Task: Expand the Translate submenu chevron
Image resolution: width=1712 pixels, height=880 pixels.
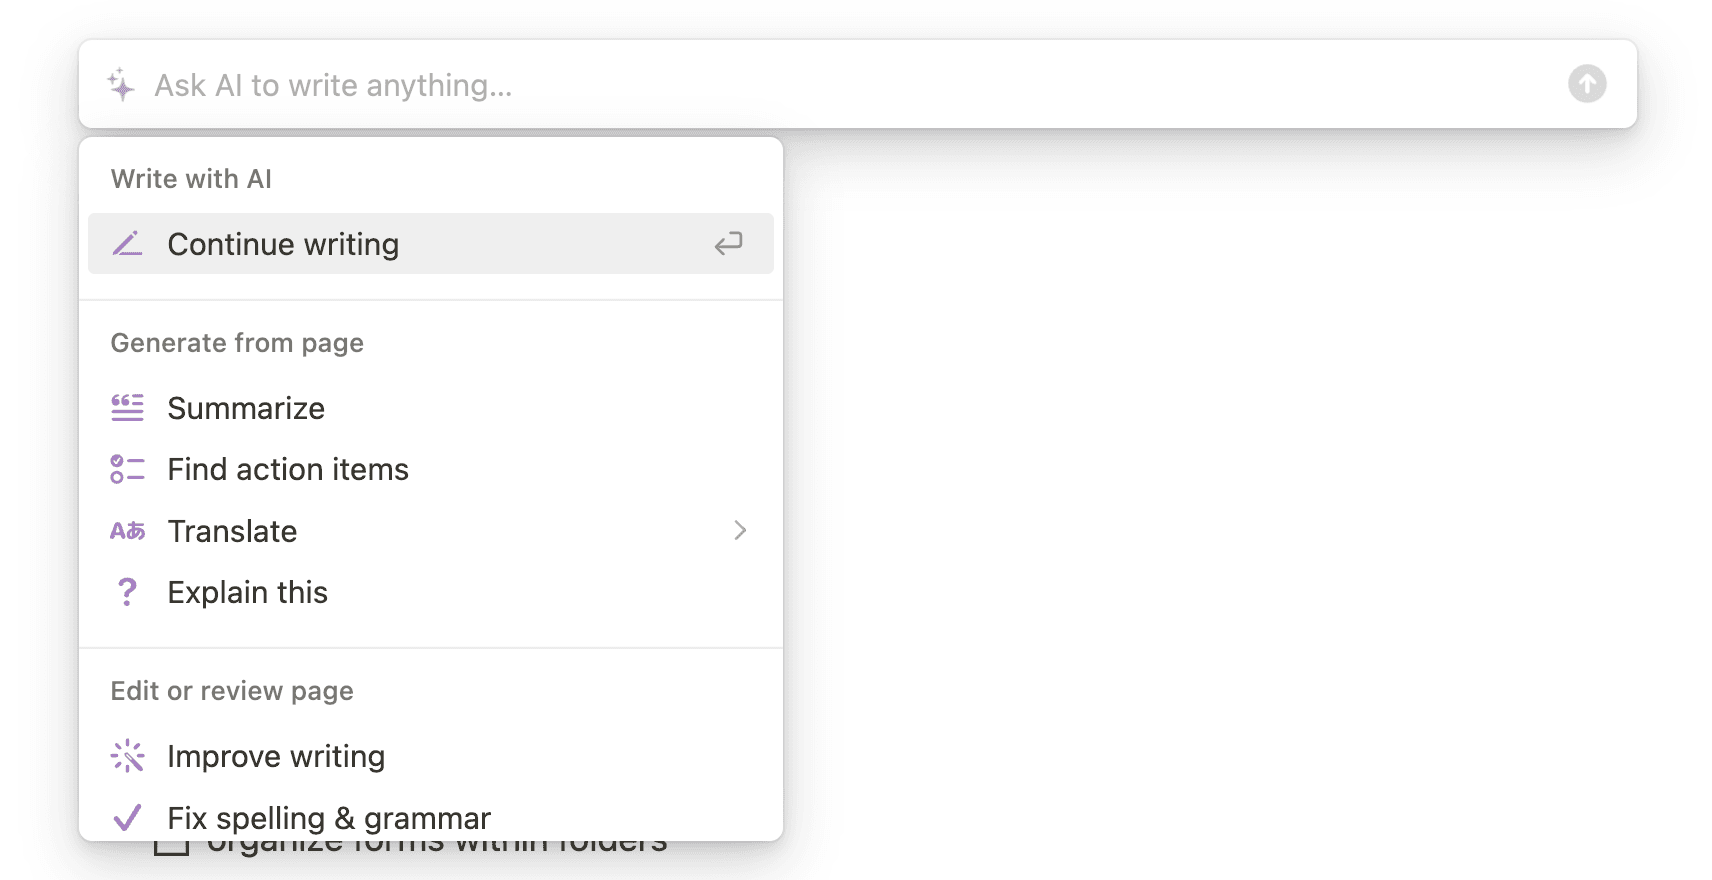Action: pos(740,530)
